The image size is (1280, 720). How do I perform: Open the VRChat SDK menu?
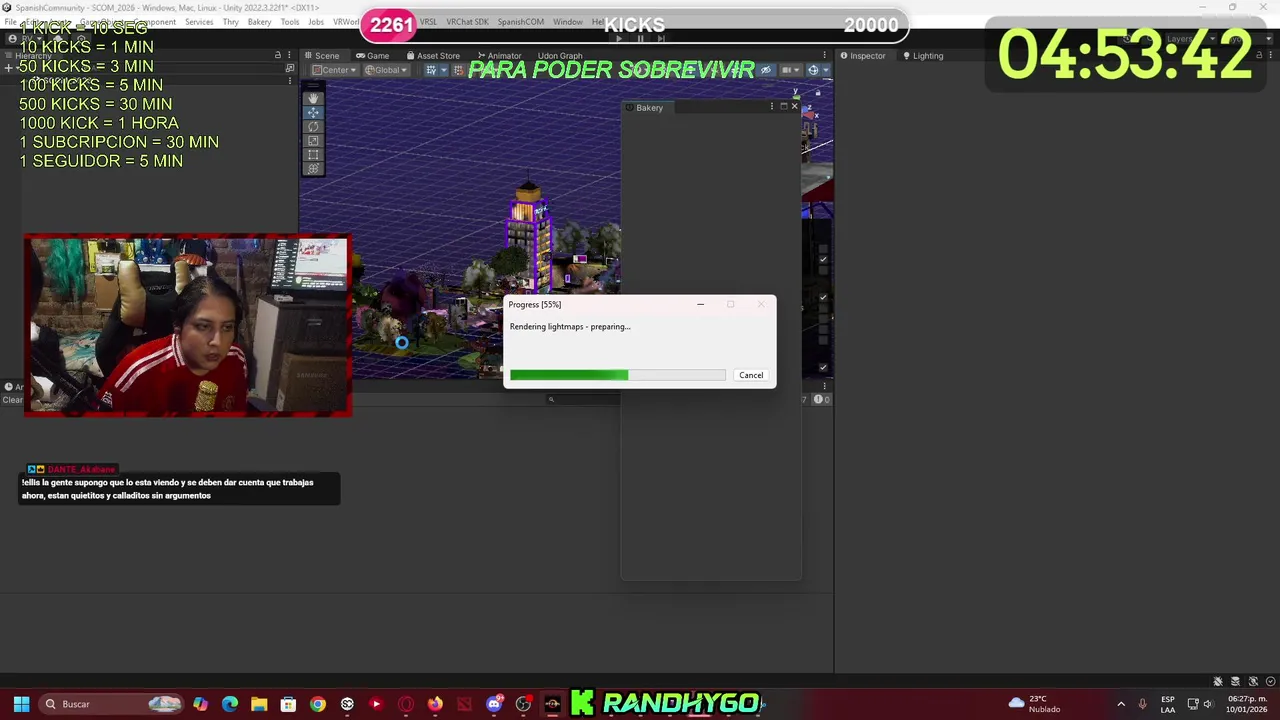pos(467,22)
